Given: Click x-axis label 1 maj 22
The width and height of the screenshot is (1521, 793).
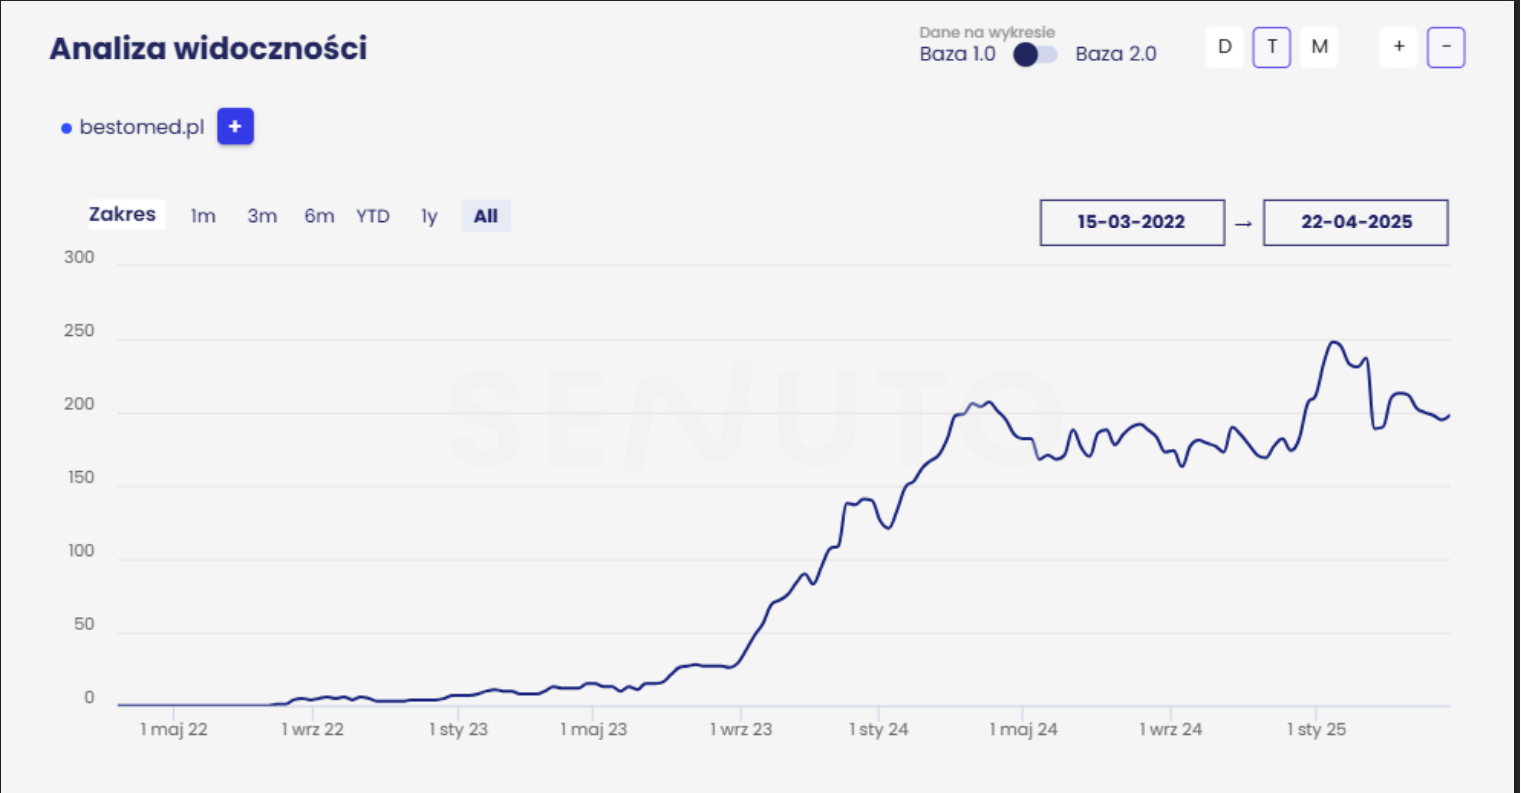Looking at the screenshot, I should tap(174, 730).
